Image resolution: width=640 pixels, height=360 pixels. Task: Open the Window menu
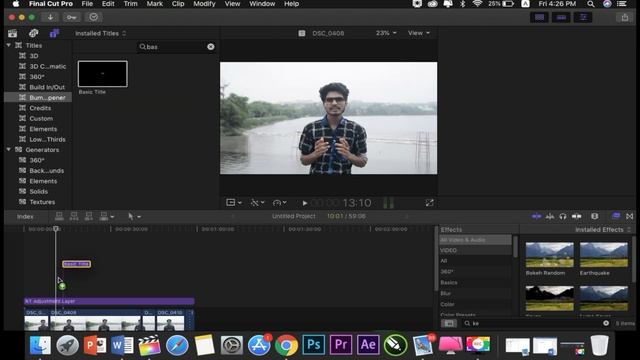pos(262,4)
